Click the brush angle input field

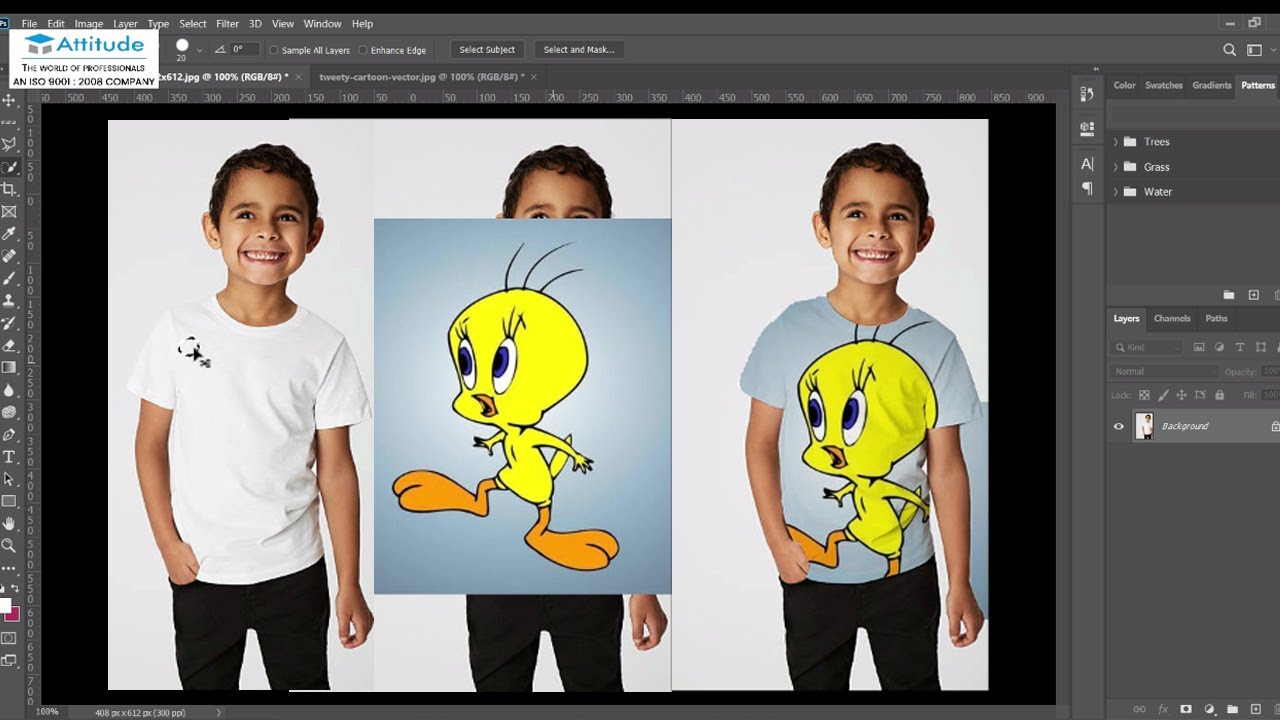pos(244,49)
